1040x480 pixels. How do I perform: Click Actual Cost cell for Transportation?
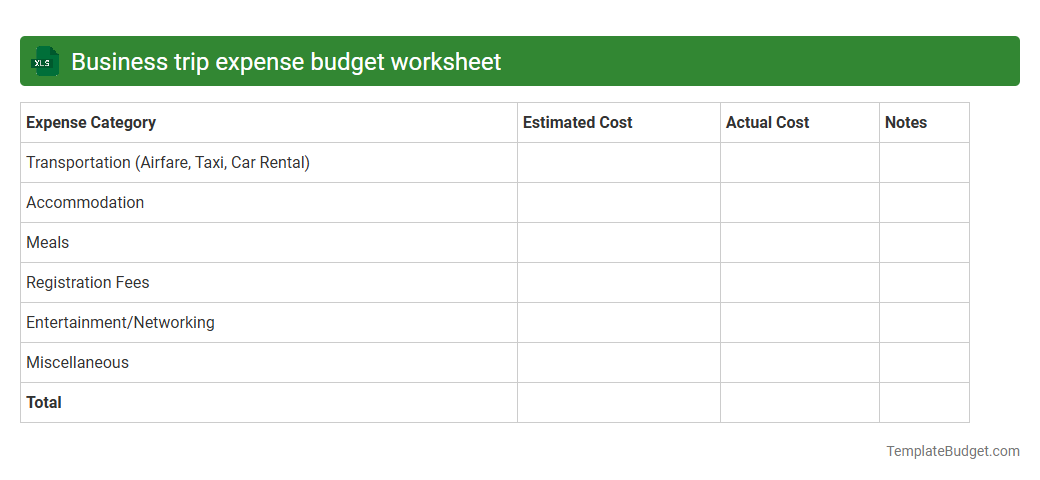pyautogui.click(x=800, y=162)
